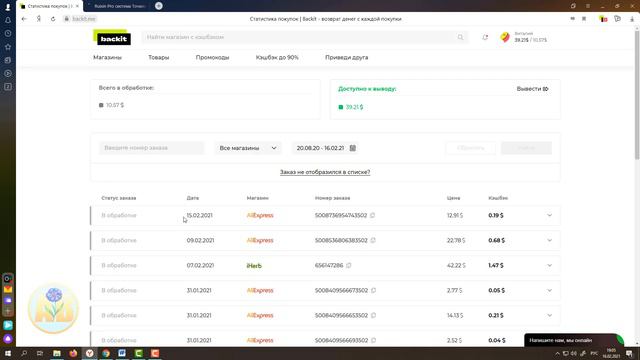Copy order number 5008409566653502

click(373, 315)
